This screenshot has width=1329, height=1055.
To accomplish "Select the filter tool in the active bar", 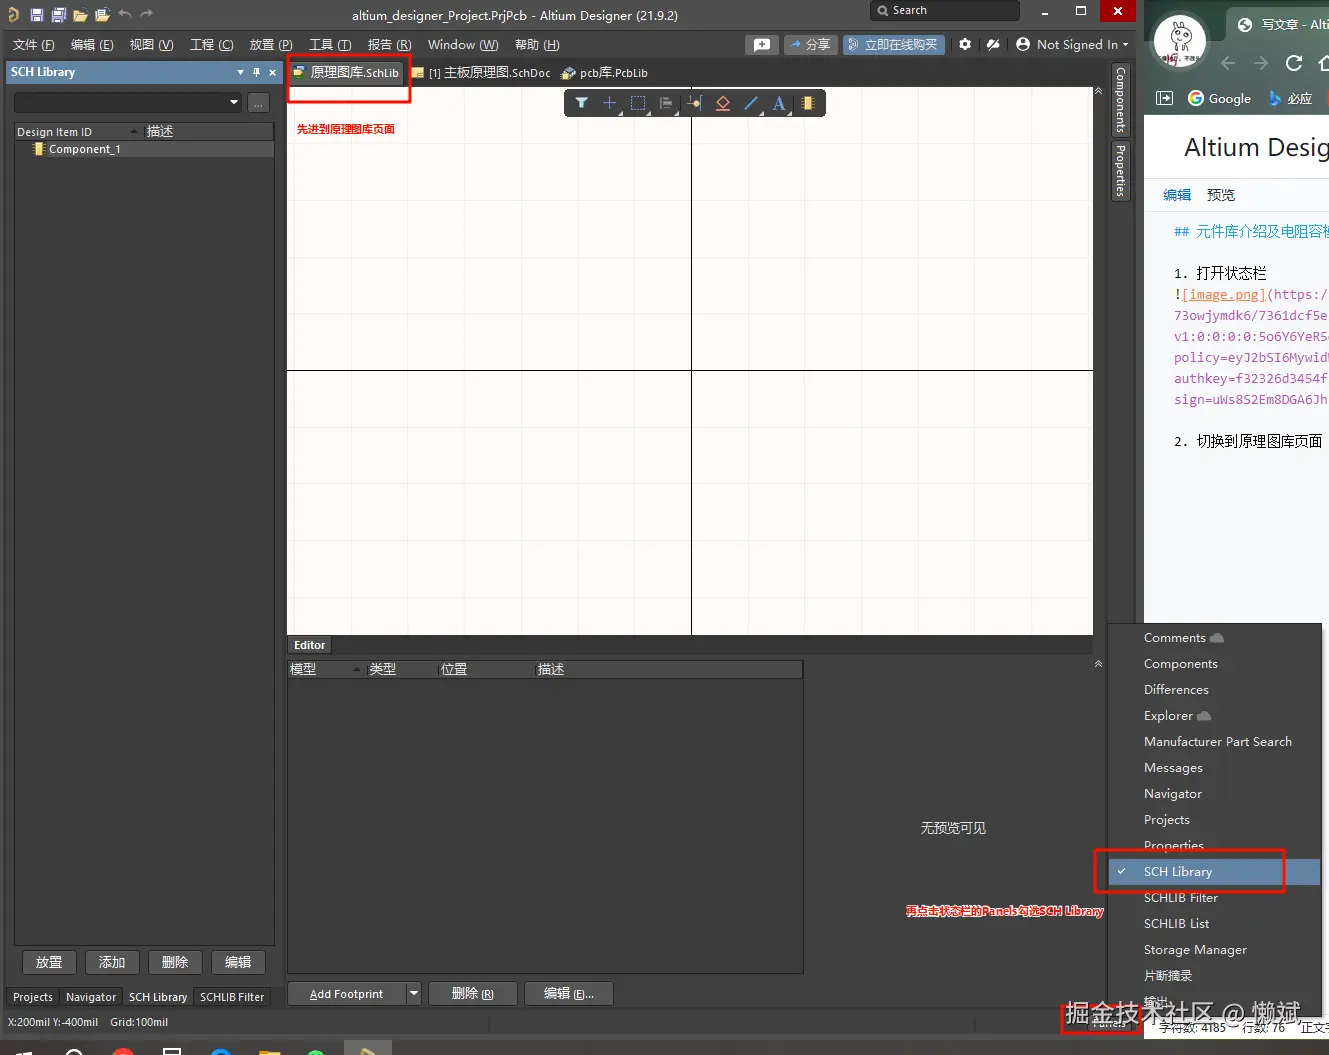I will coord(581,103).
